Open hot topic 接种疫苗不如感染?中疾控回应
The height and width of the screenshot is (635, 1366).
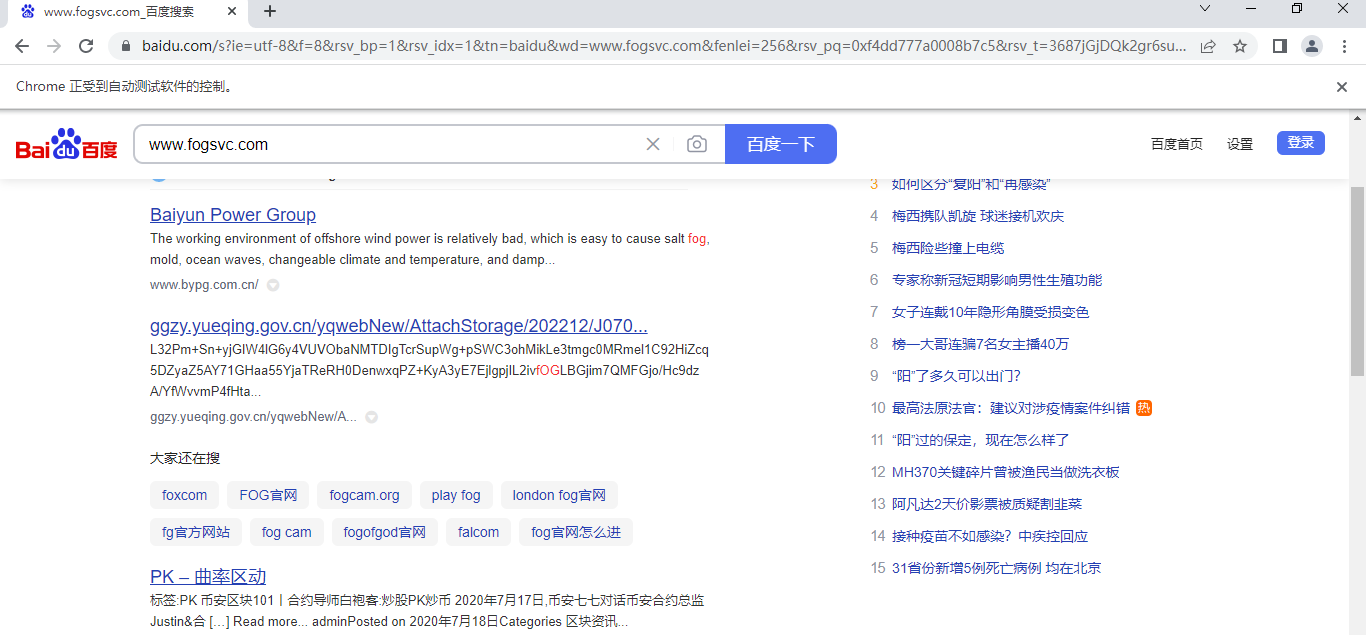point(990,536)
